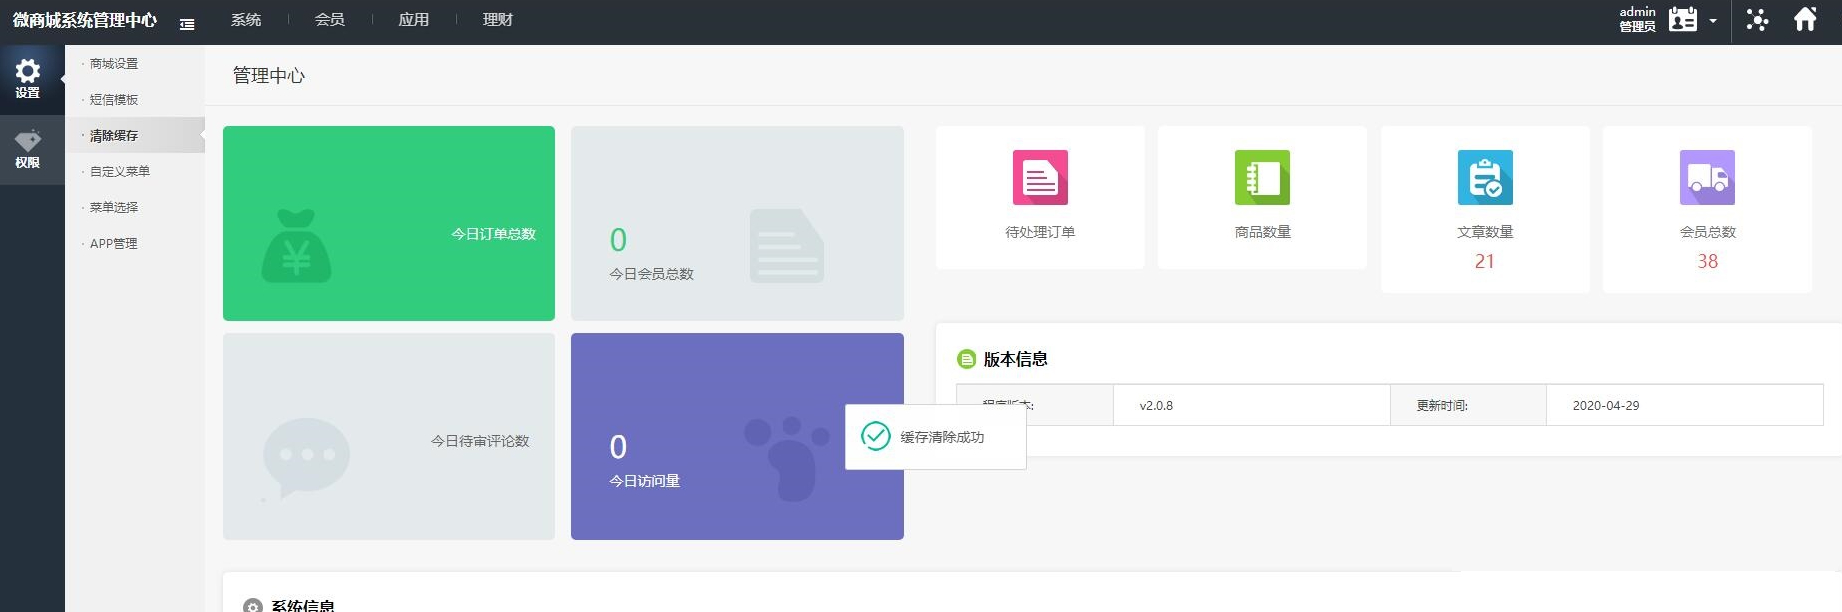Image resolution: width=1842 pixels, height=612 pixels.
Task: Click the document icon in 今日会员总数 card
Action: coord(787,246)
